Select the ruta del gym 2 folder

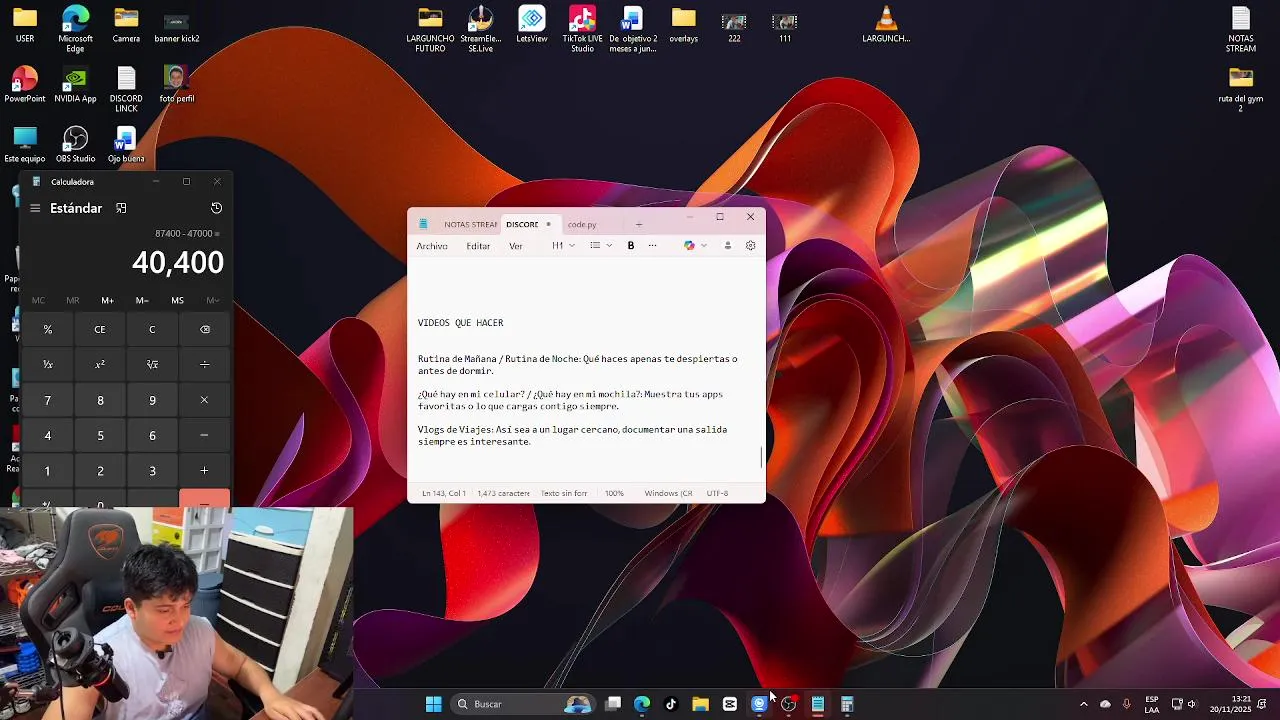coord(1241,89)
